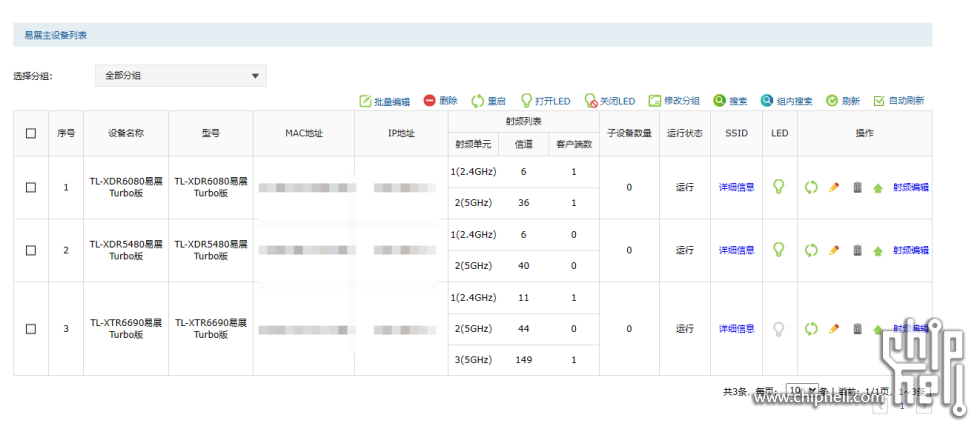This screenshot has width=980, height=432.
Task: Open 射频编辑 link for TL-XDR5480
Action: pyautogui.click(x=911, y=250)
